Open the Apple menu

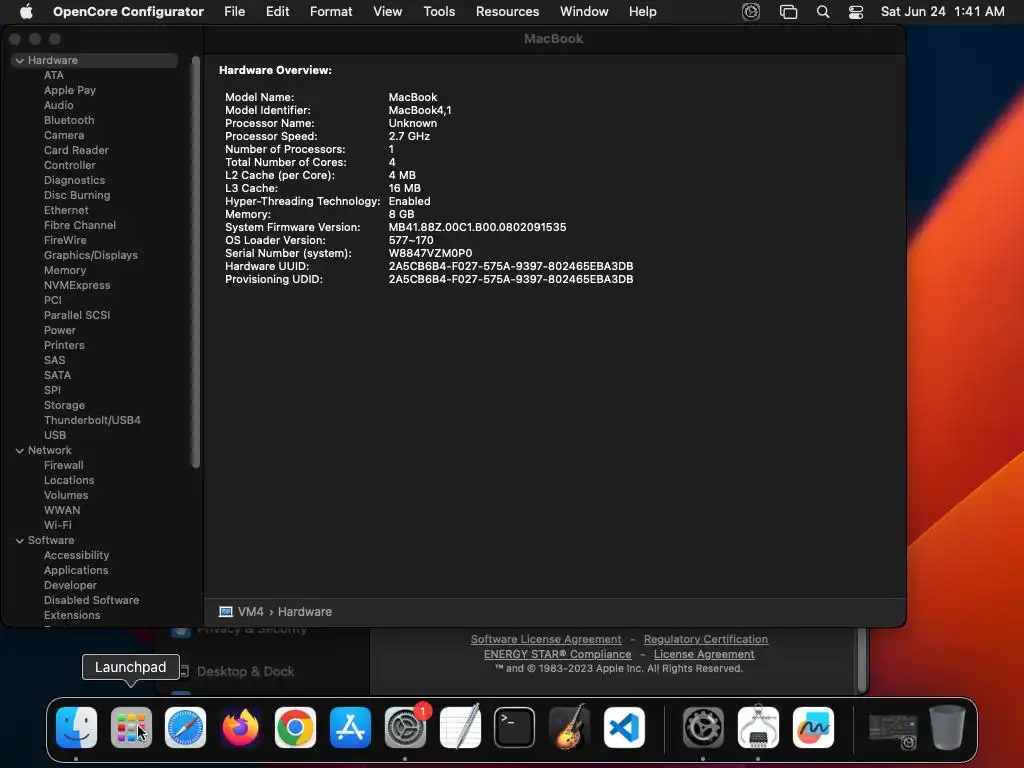(x=26, y=11)
